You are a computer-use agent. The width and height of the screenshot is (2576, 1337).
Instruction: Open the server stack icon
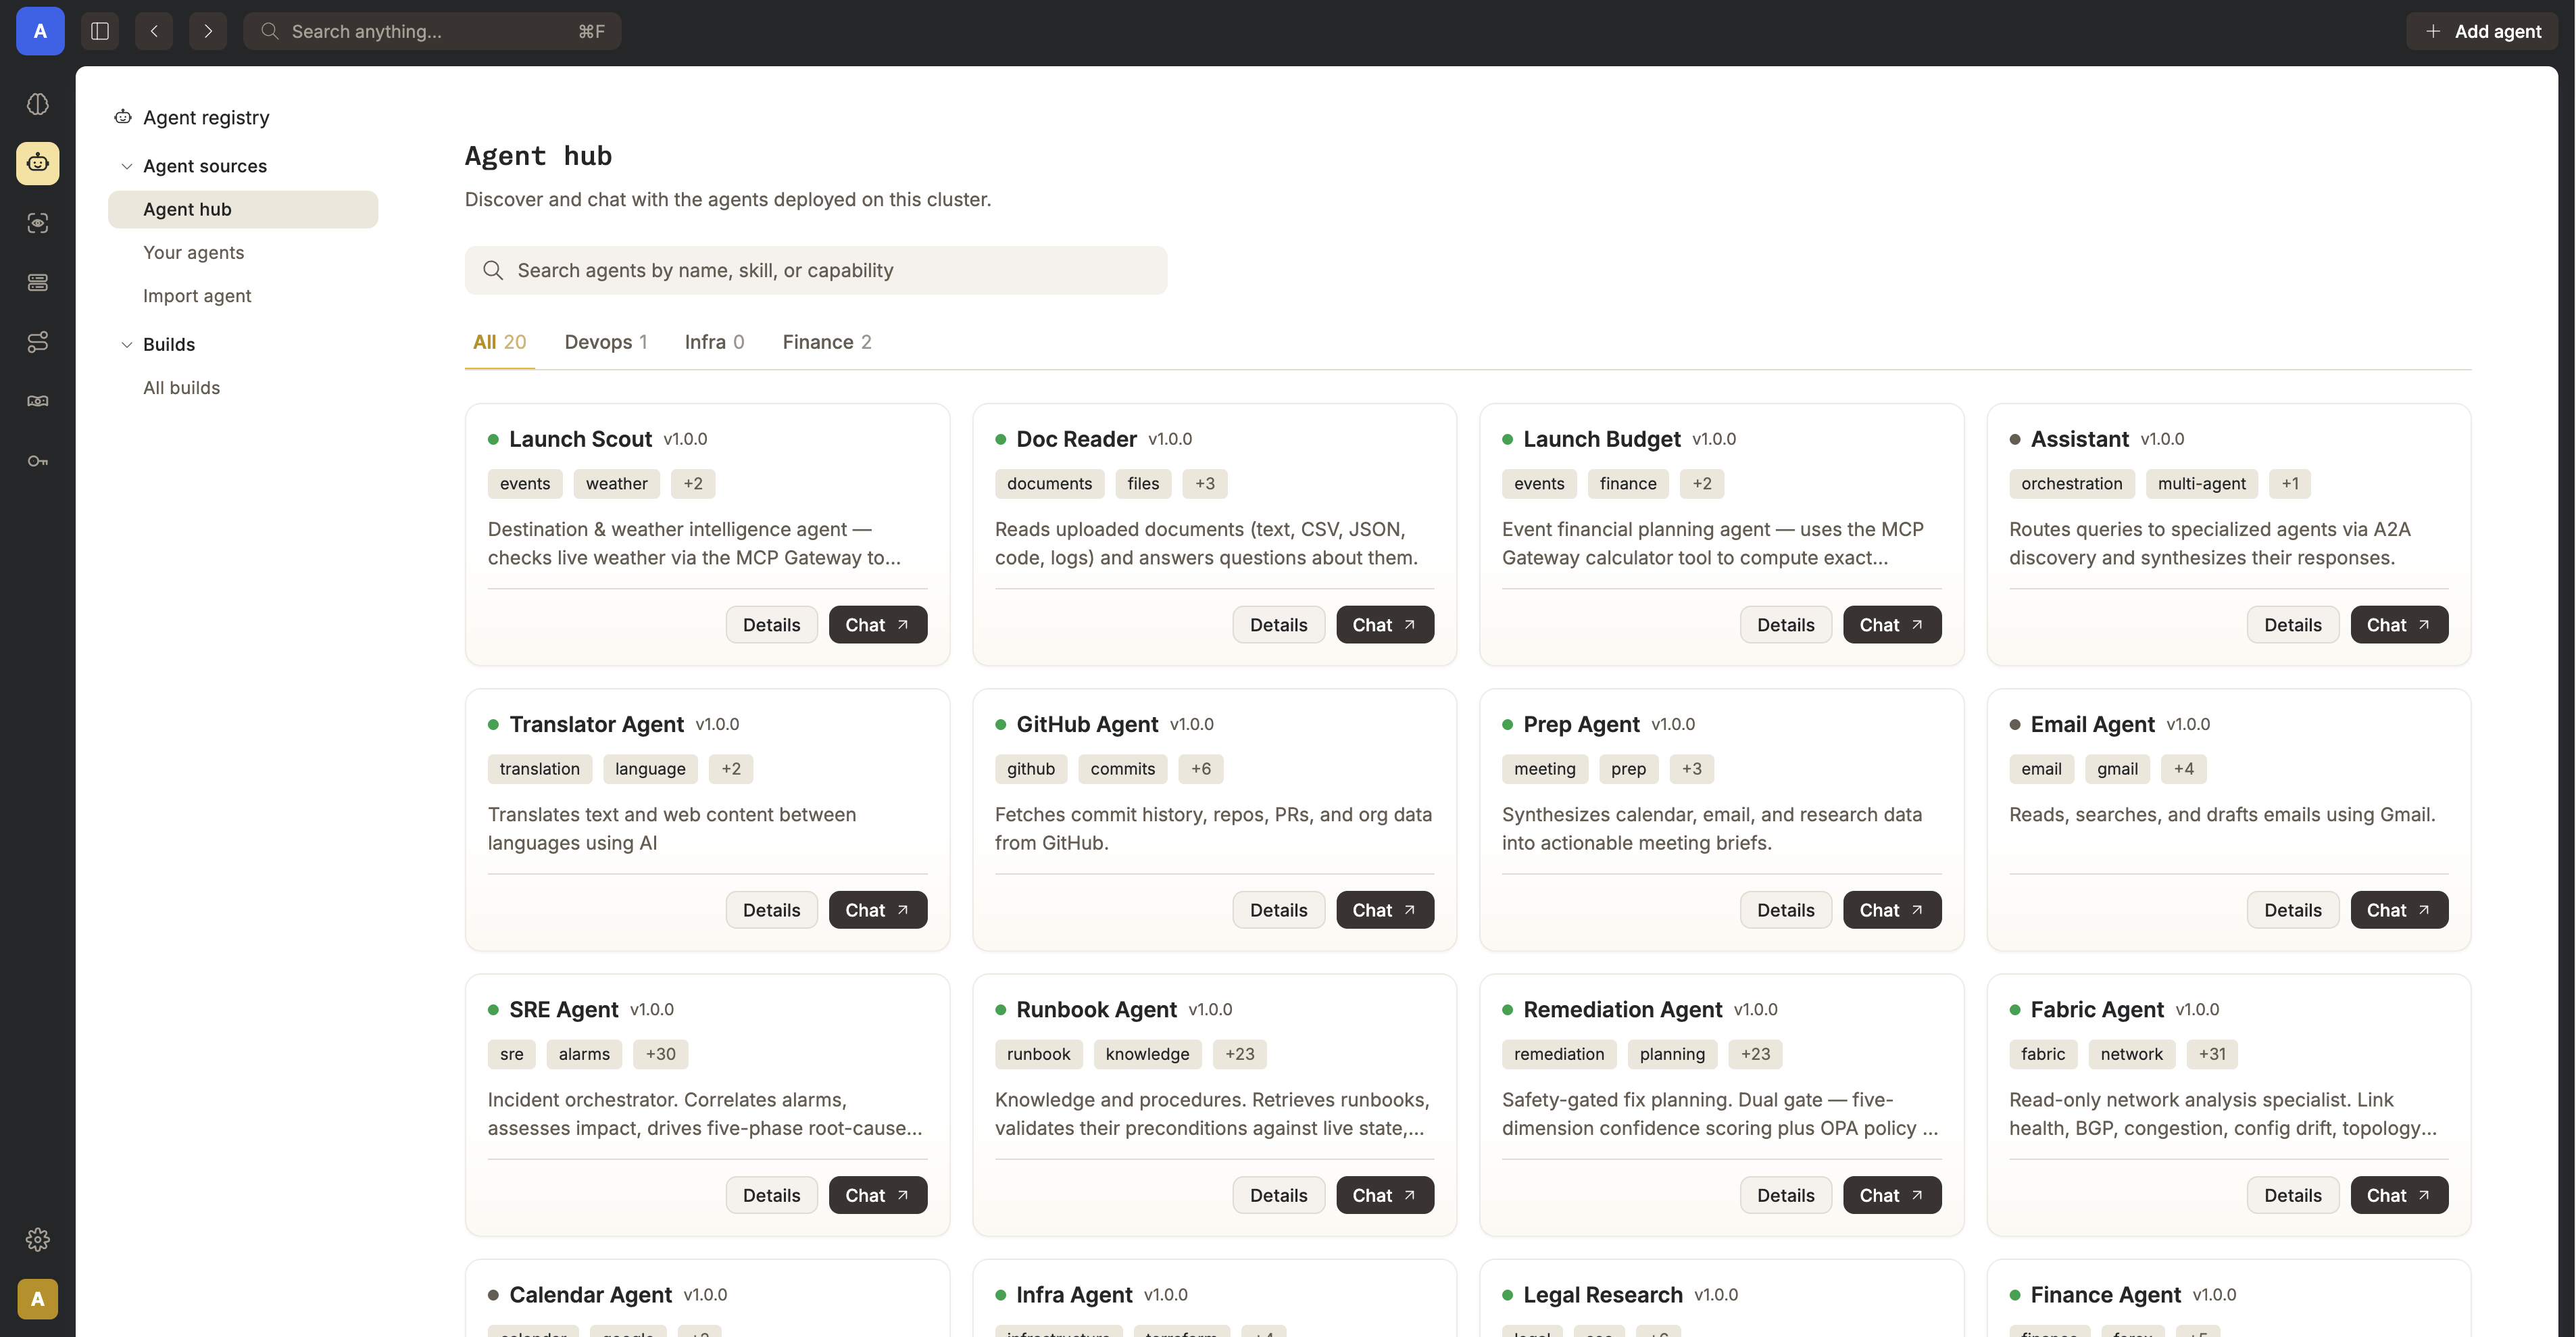(38, 282)
